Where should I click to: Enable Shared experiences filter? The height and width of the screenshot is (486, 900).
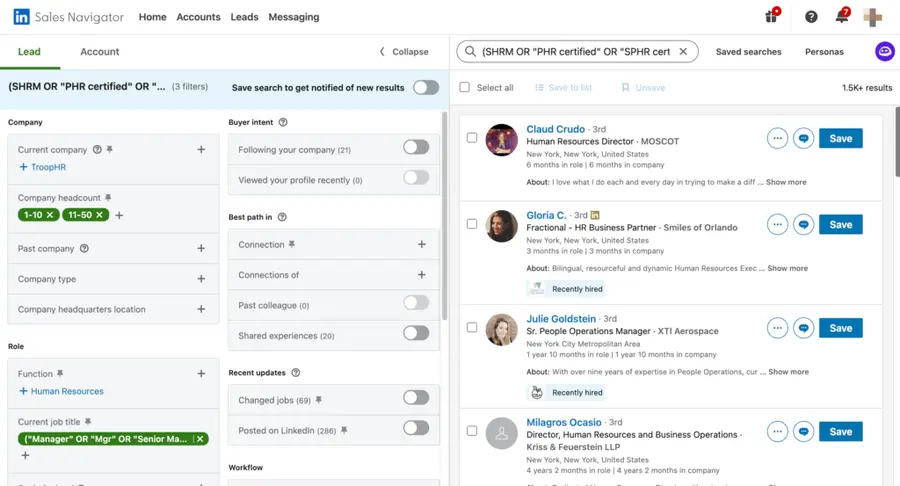pos(416,333)
